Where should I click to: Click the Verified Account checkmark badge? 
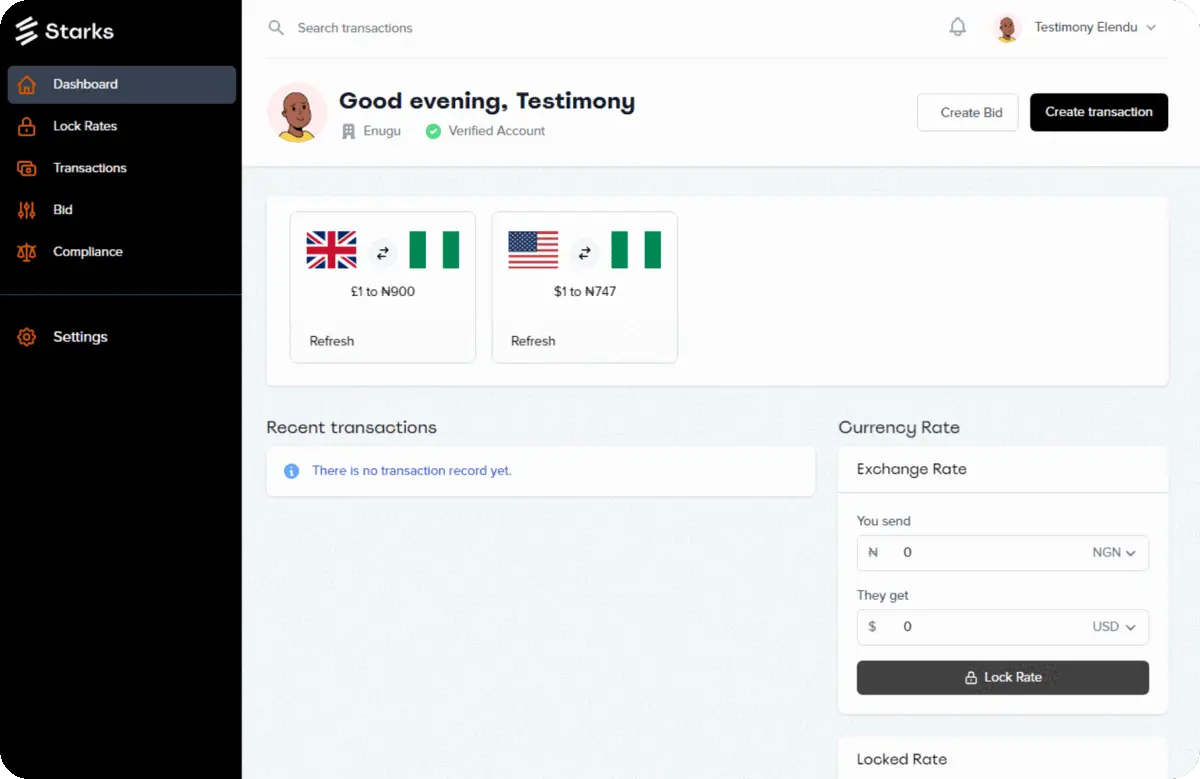point(433,131)
